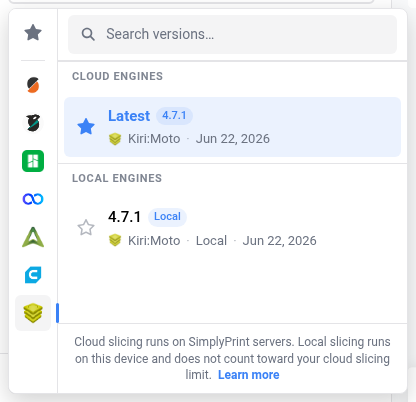
Task: Open the Favorites star tab in the sidebar
Action: pyautogui.click(x=33, y=33)
